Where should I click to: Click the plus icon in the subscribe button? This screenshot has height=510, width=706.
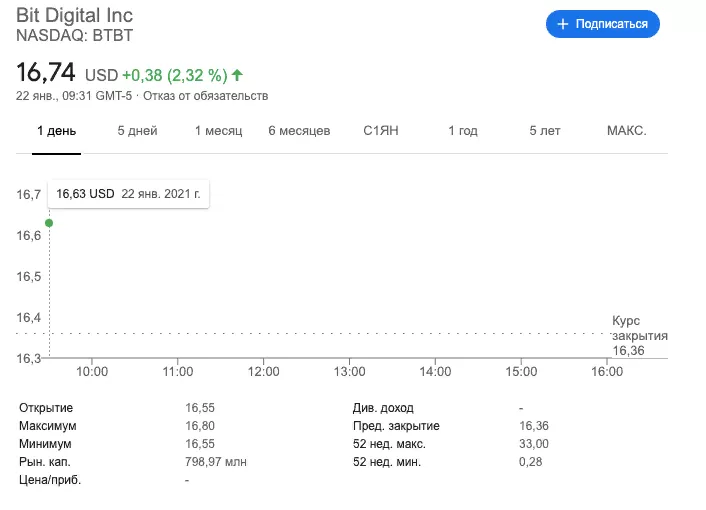pos(563,24)
